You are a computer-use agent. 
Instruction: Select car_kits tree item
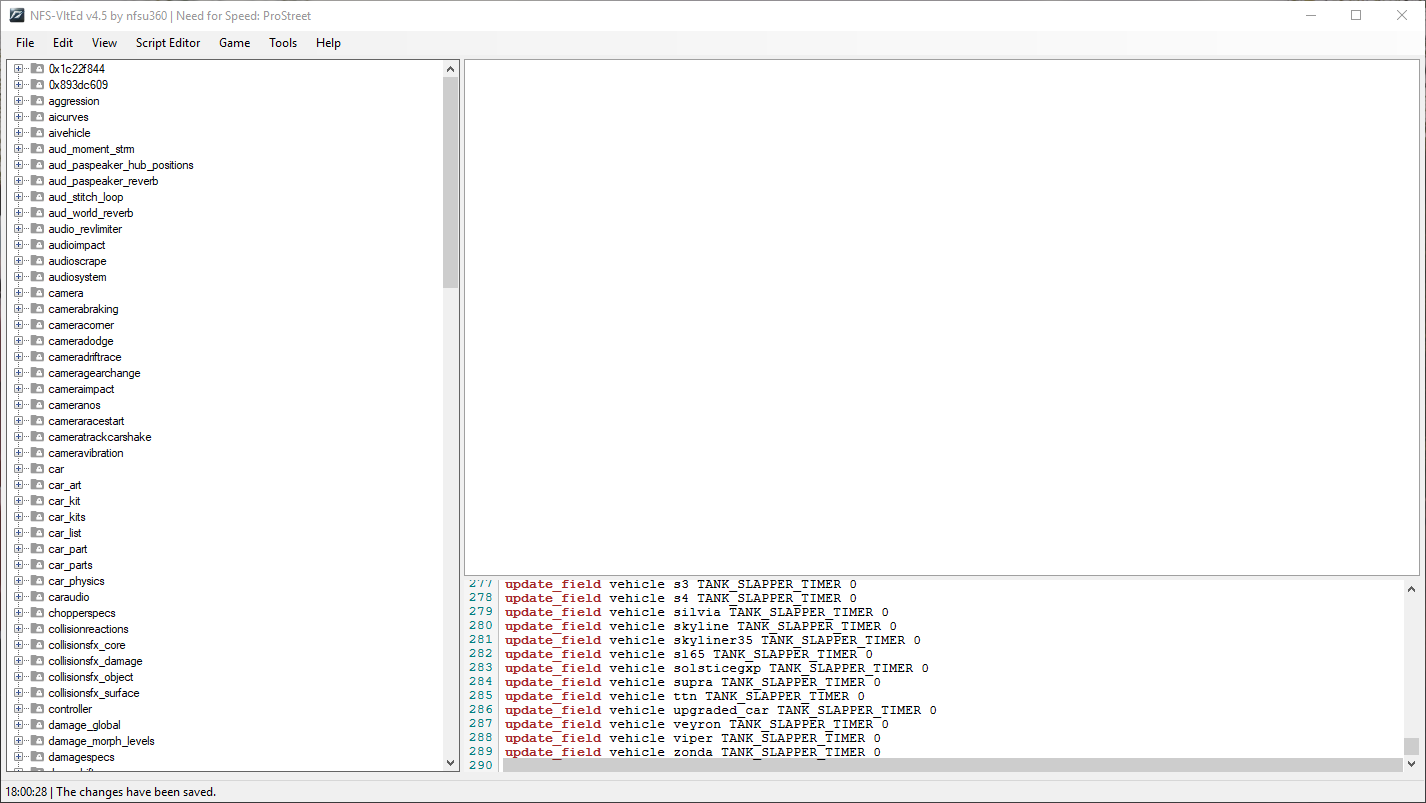coord(67,517)
